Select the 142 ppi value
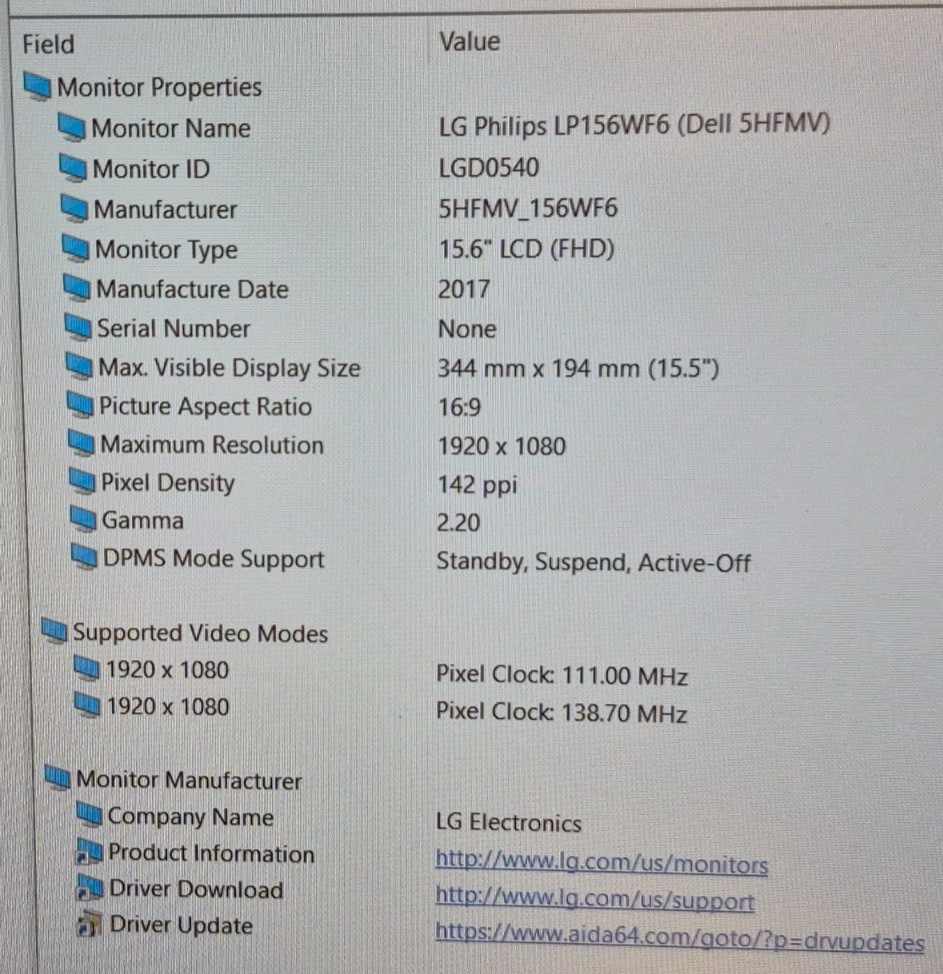Screen dimensions: 943x974 point(477,485)
